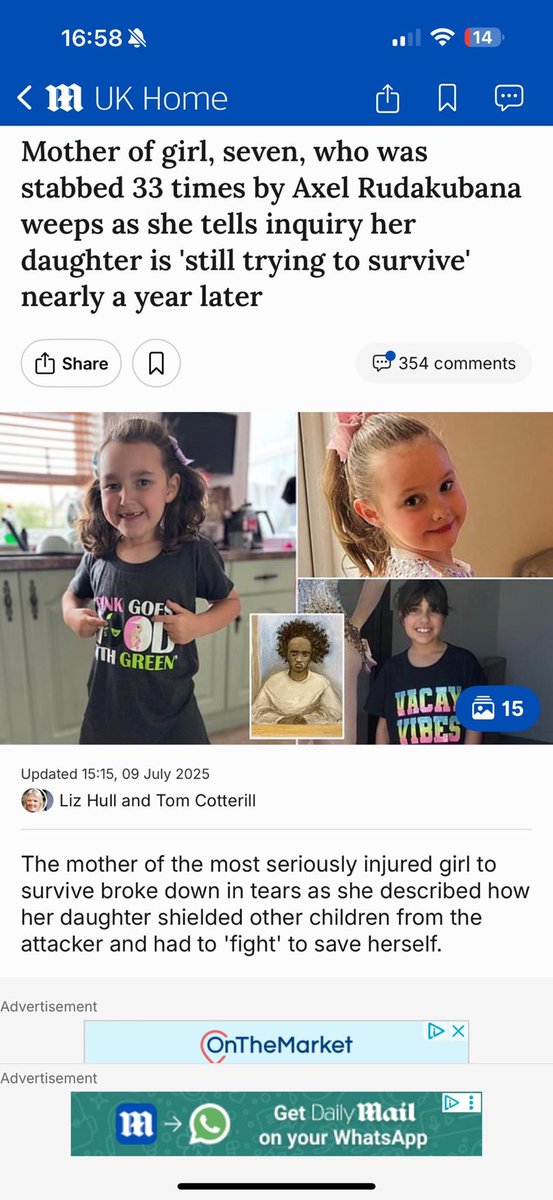Tap the back chevron in header
This screenshot has height=1200, width=553.
(x=25, y=98)
